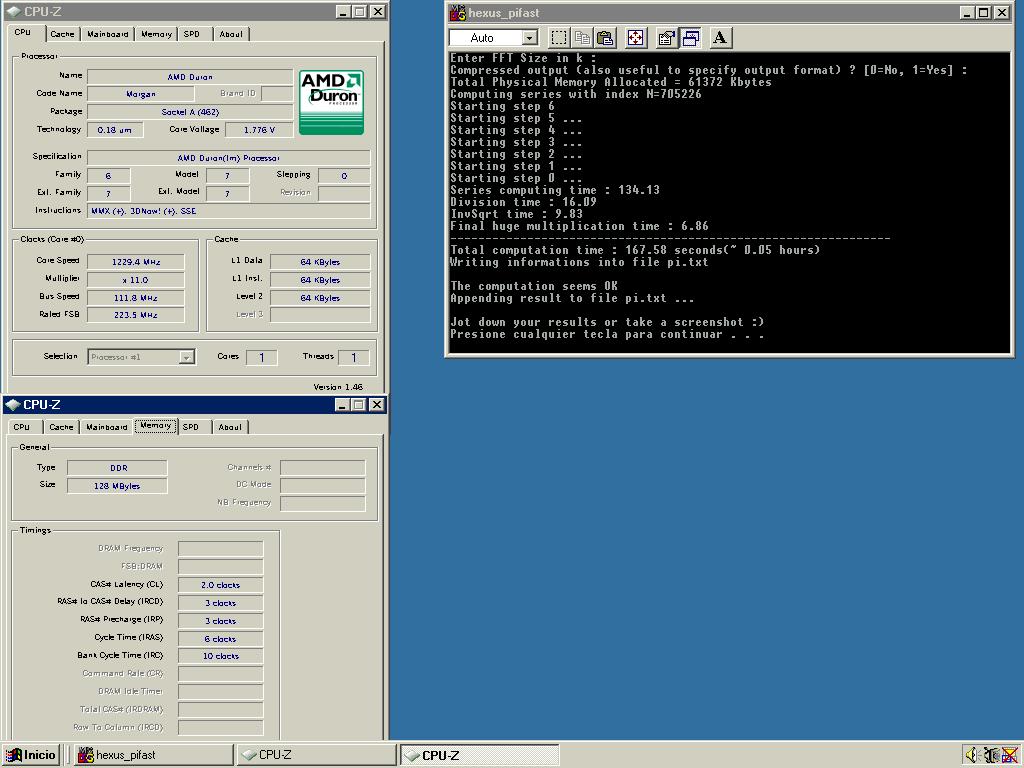Click the Multiplier value x 11.0

tap(136, 280)
